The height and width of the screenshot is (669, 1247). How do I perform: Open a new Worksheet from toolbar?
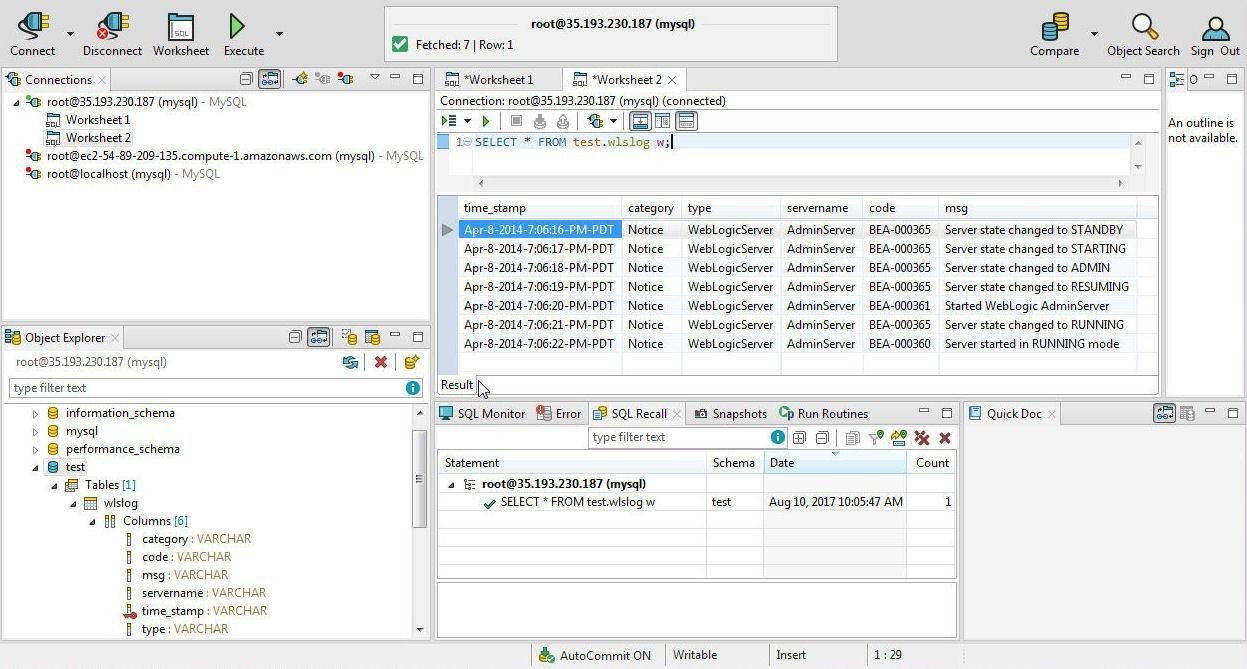coord(181,33)
